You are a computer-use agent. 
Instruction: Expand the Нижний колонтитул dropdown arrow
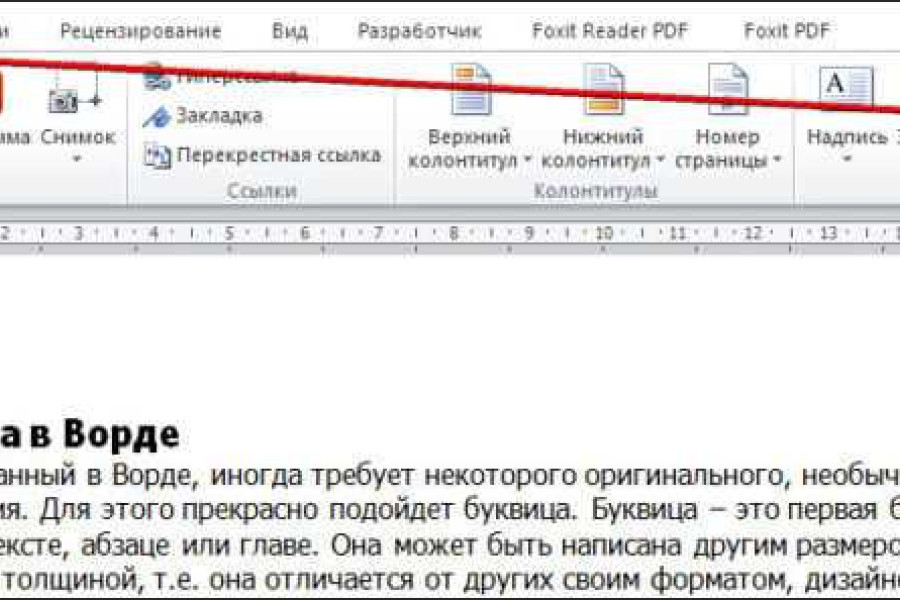(x=661, y=160)
